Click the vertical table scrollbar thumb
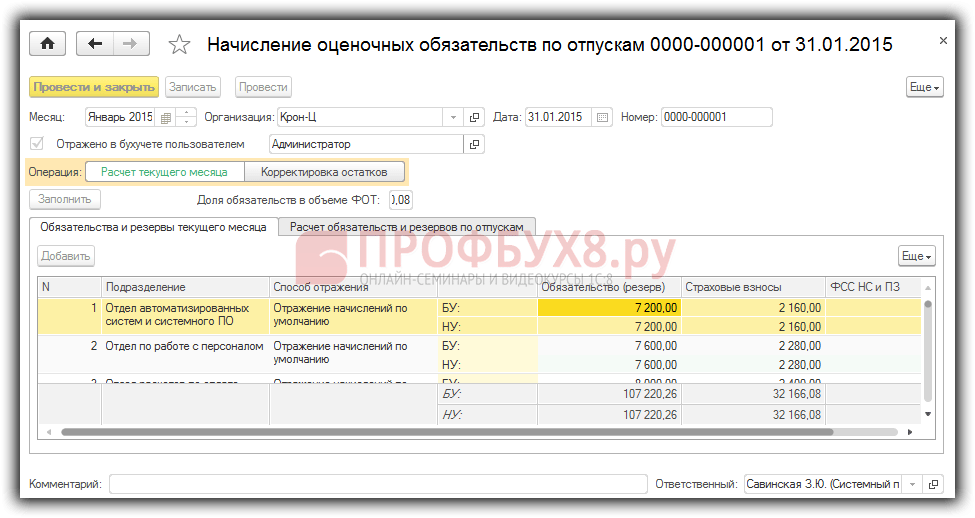Viewport: 975px width, 518px height. pyautogui.click(x=928, y=351)
